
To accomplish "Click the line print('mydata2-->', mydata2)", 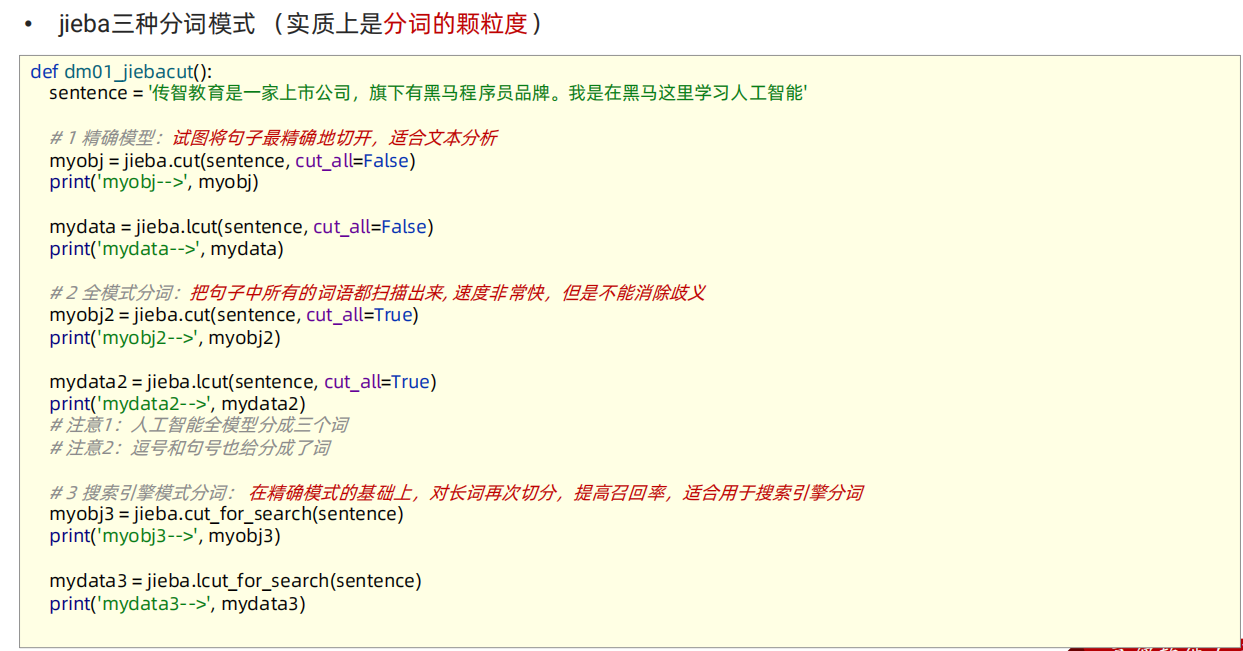I will tap(177, 403).
